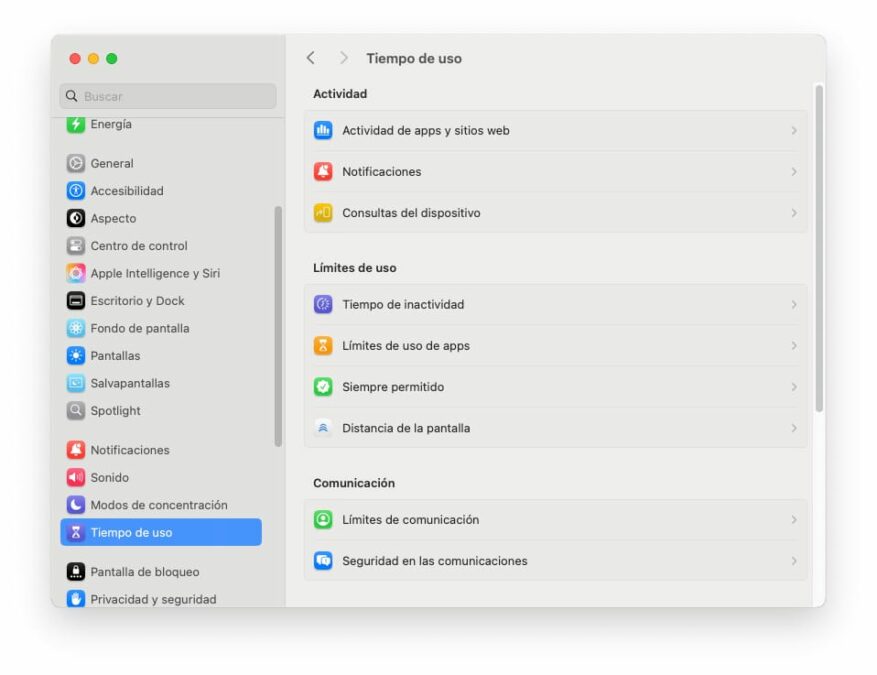877x675 pixels.
Task: Click the Tiempo de uso hourglass icon
Action: pyautogui.click(x=76, y=532)
